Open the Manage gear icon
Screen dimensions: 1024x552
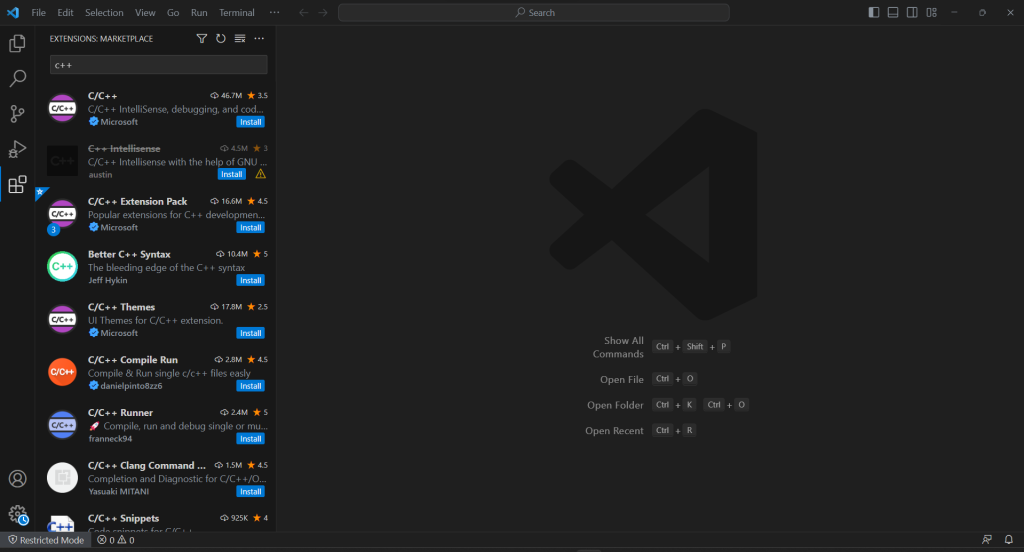click(17, 514)
